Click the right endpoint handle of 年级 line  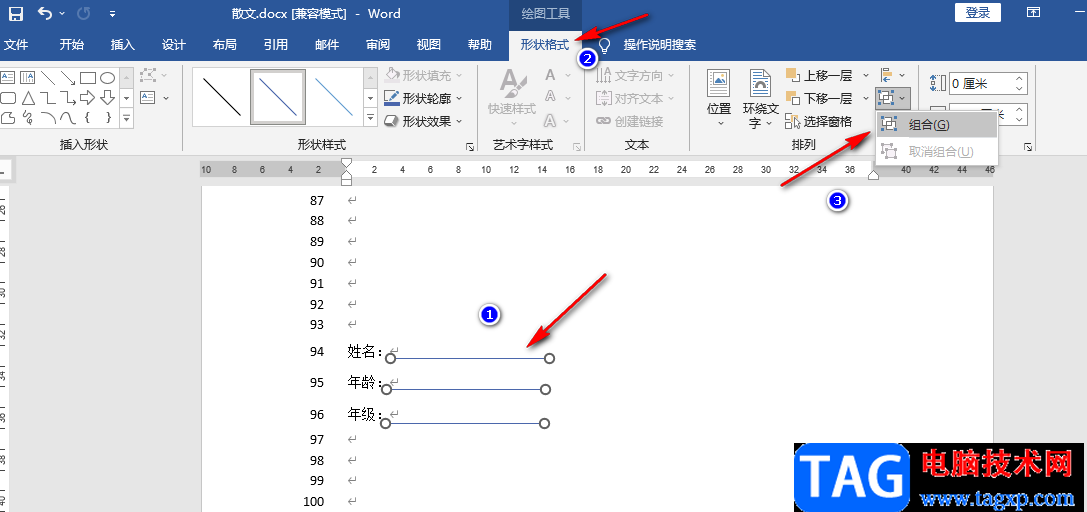tap(544, 423)
